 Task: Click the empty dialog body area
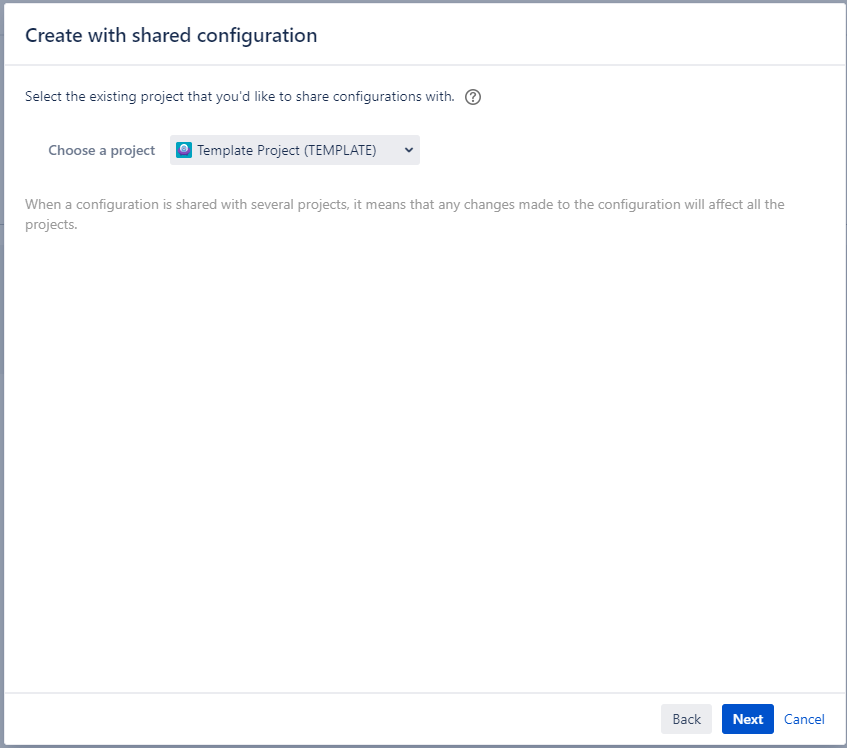pos(423,450)
